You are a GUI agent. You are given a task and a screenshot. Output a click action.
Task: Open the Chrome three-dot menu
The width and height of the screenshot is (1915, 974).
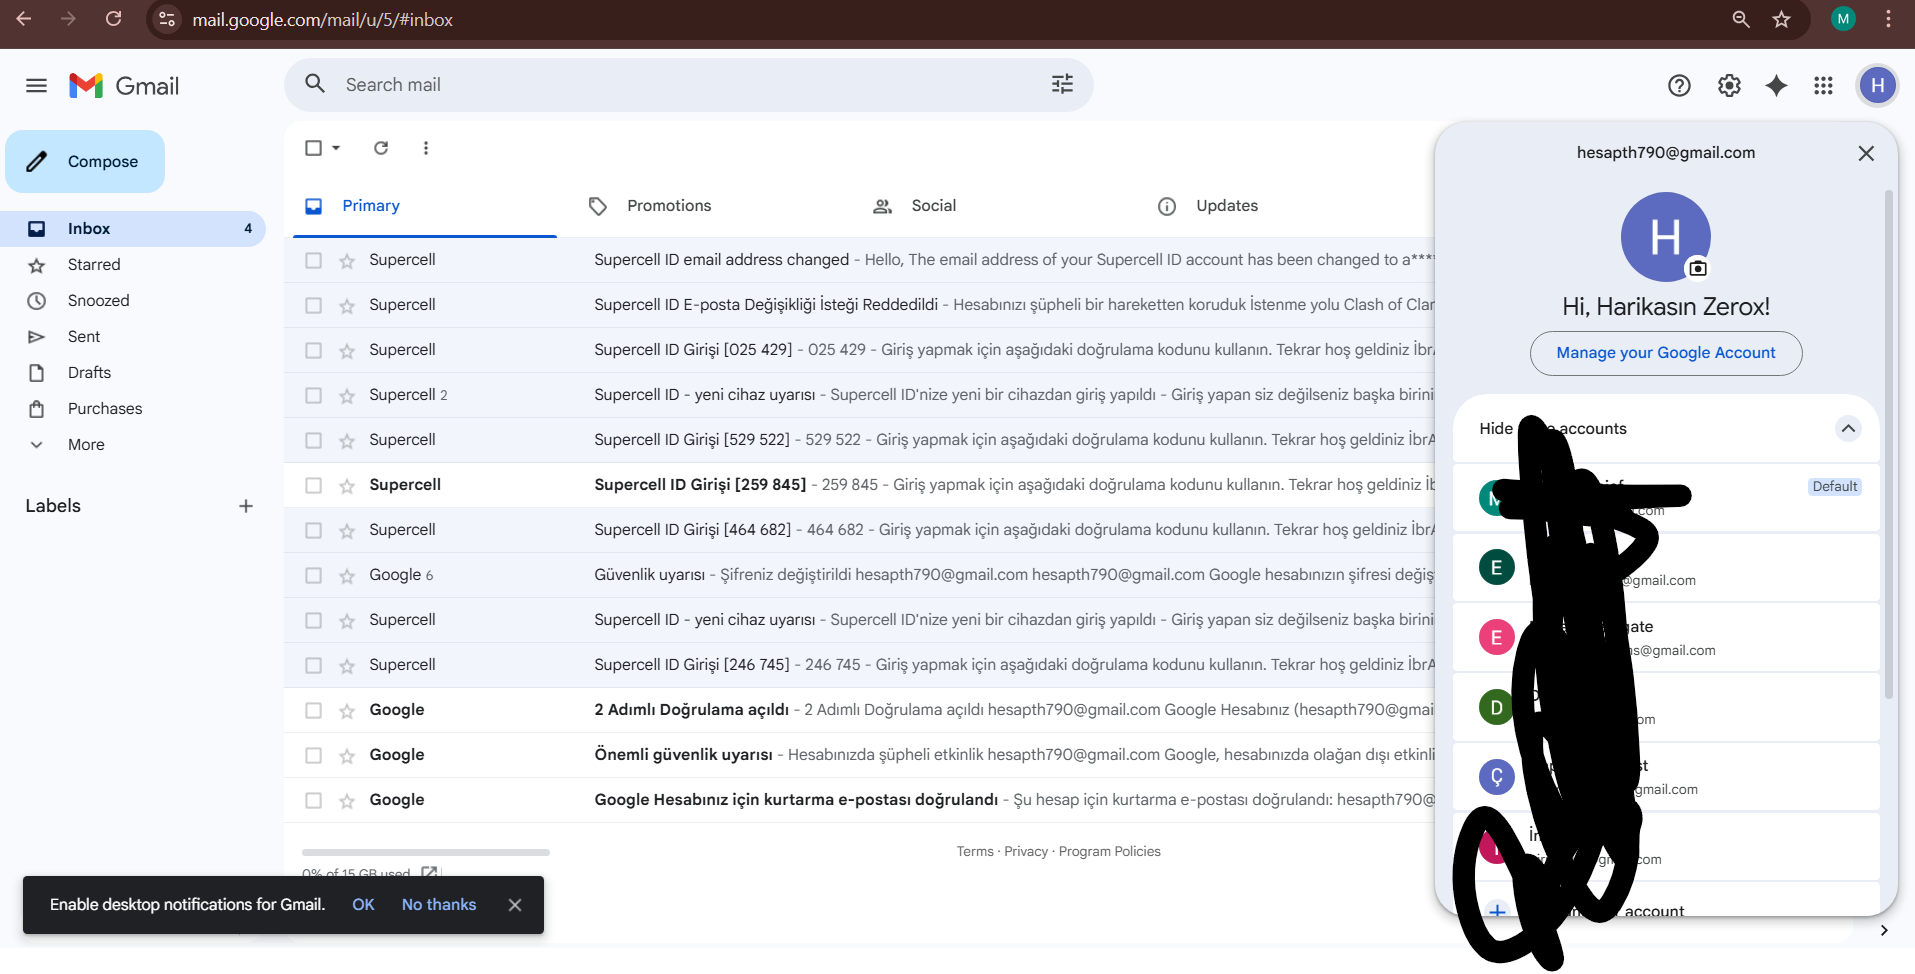pyautogui.click(x=1888, y=19)
